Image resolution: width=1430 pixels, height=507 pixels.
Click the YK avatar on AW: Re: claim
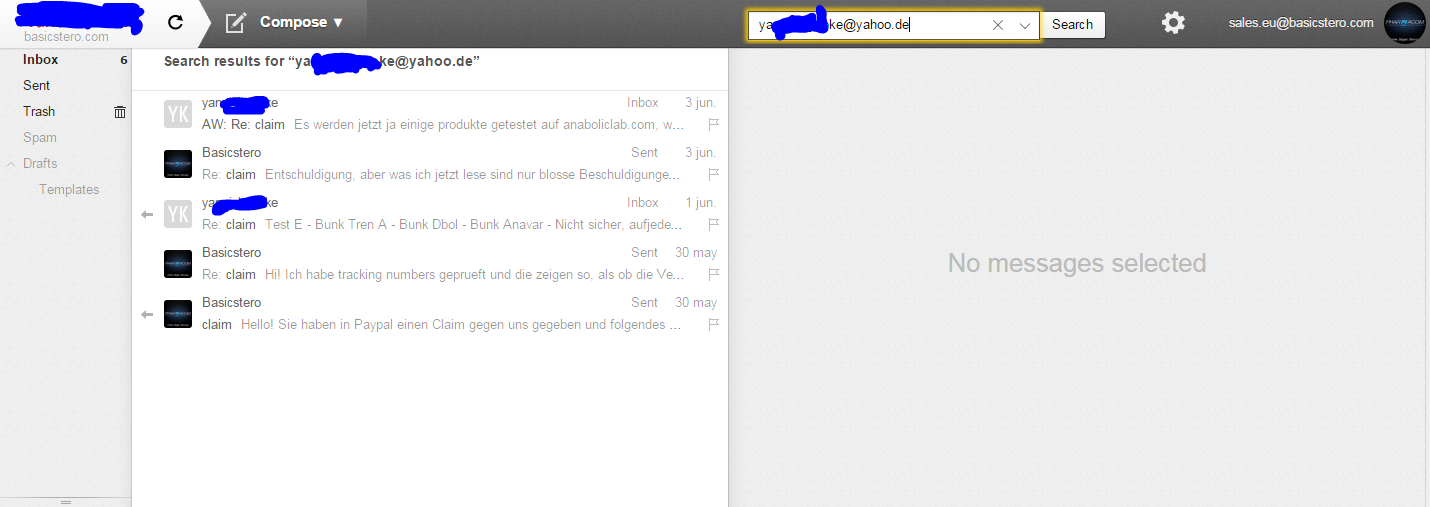tap(177, 114)
